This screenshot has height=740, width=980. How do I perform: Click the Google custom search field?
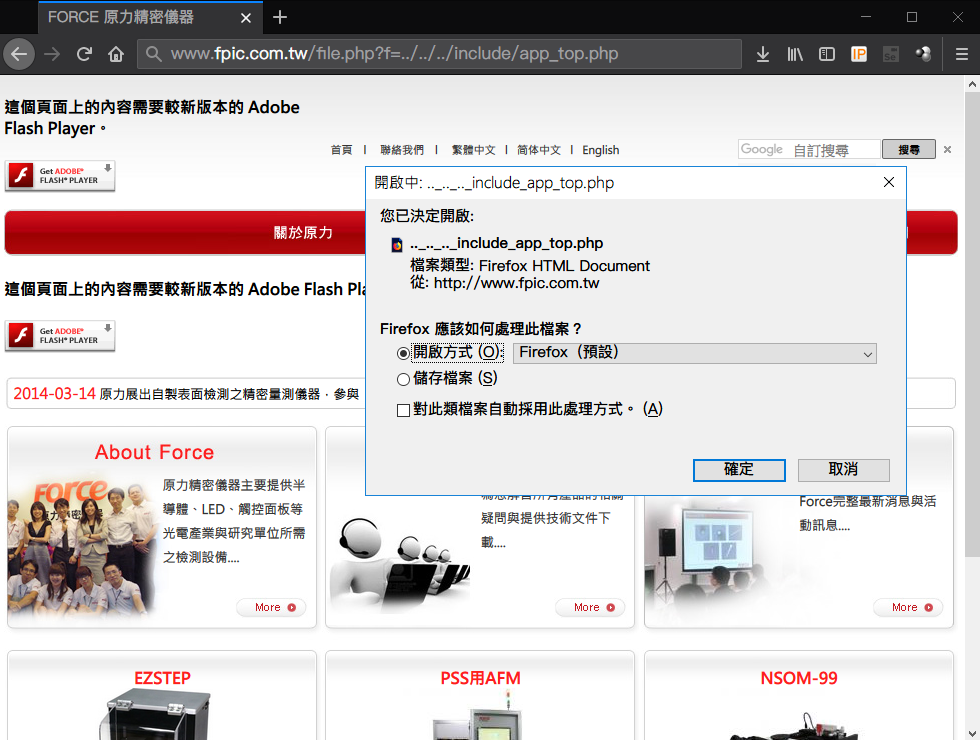click(x=809, y=149)
